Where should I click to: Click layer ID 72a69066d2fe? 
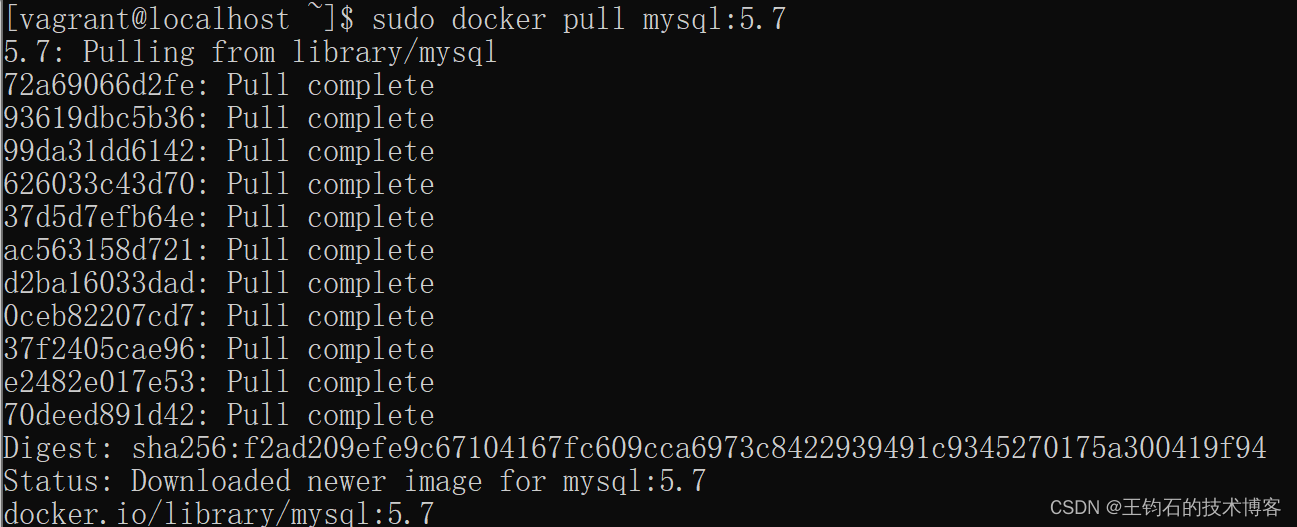104,85
